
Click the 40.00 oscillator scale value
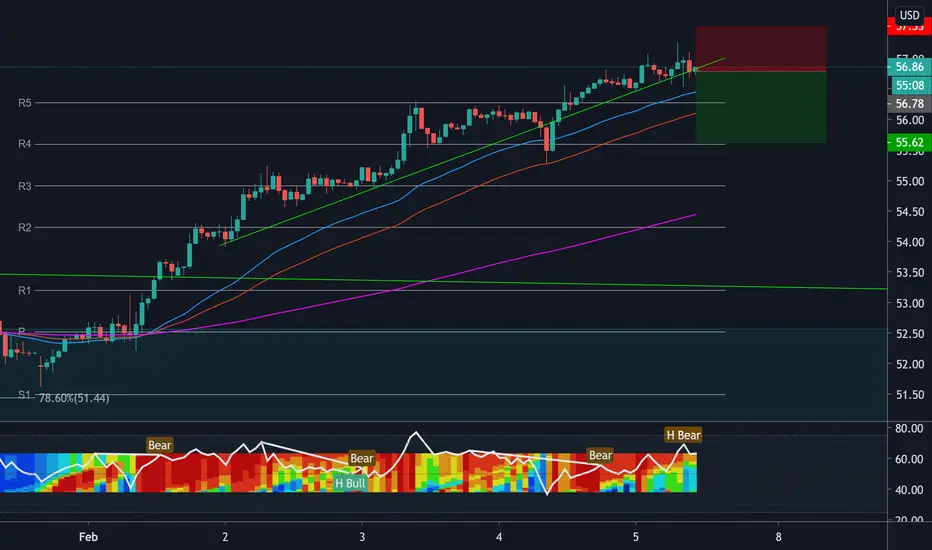(x=909, y=490)
